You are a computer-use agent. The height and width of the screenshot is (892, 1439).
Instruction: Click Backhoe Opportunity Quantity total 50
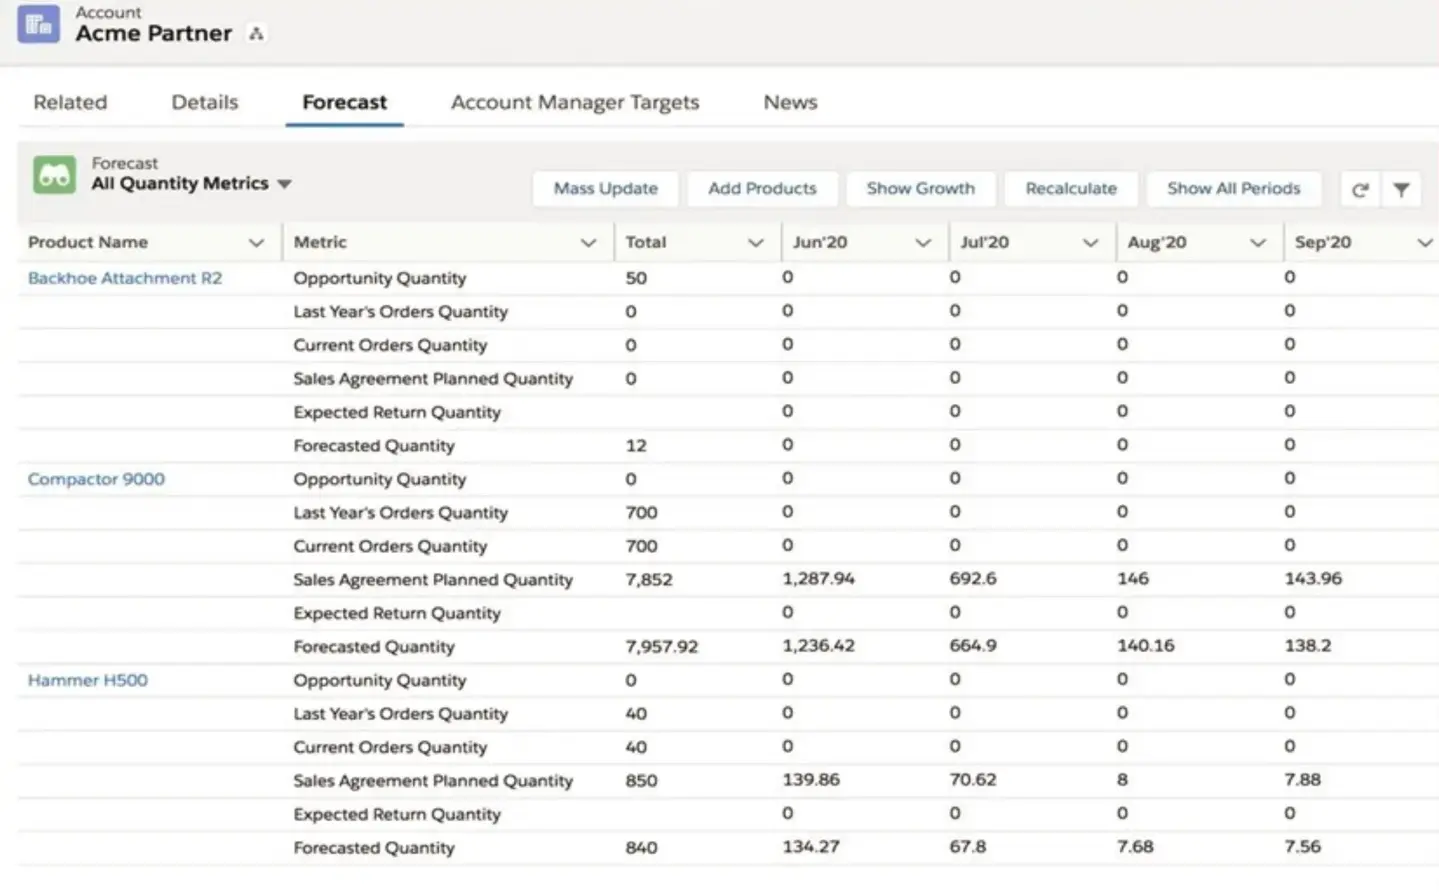(x=636, y=278)
